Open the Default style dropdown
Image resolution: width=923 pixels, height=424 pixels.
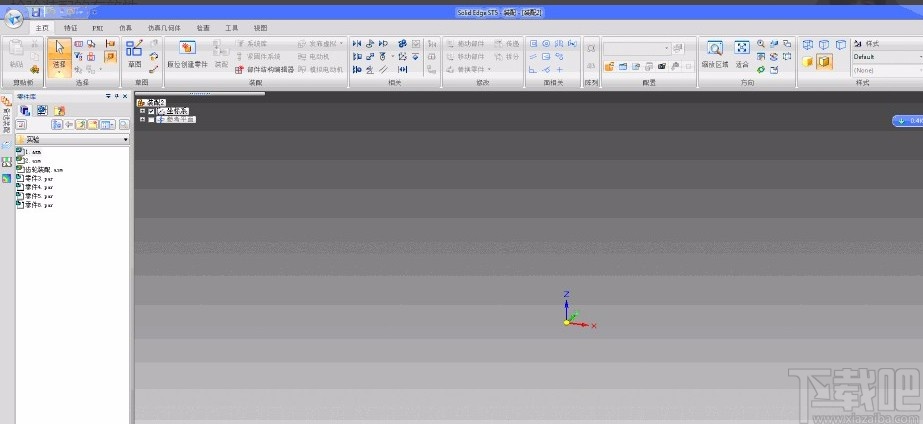click(x=887, y=57)
